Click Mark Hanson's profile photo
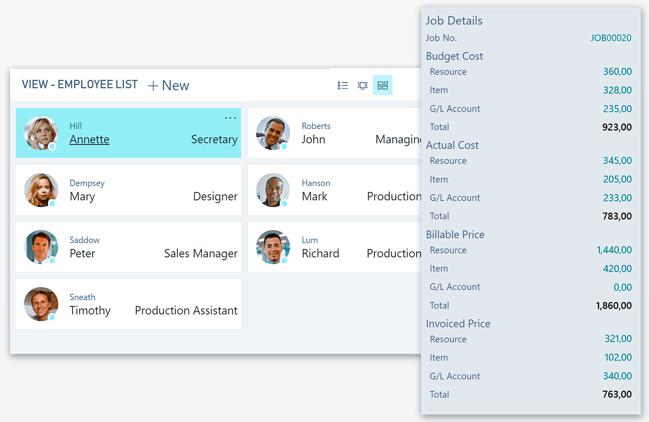 [272, 190]
